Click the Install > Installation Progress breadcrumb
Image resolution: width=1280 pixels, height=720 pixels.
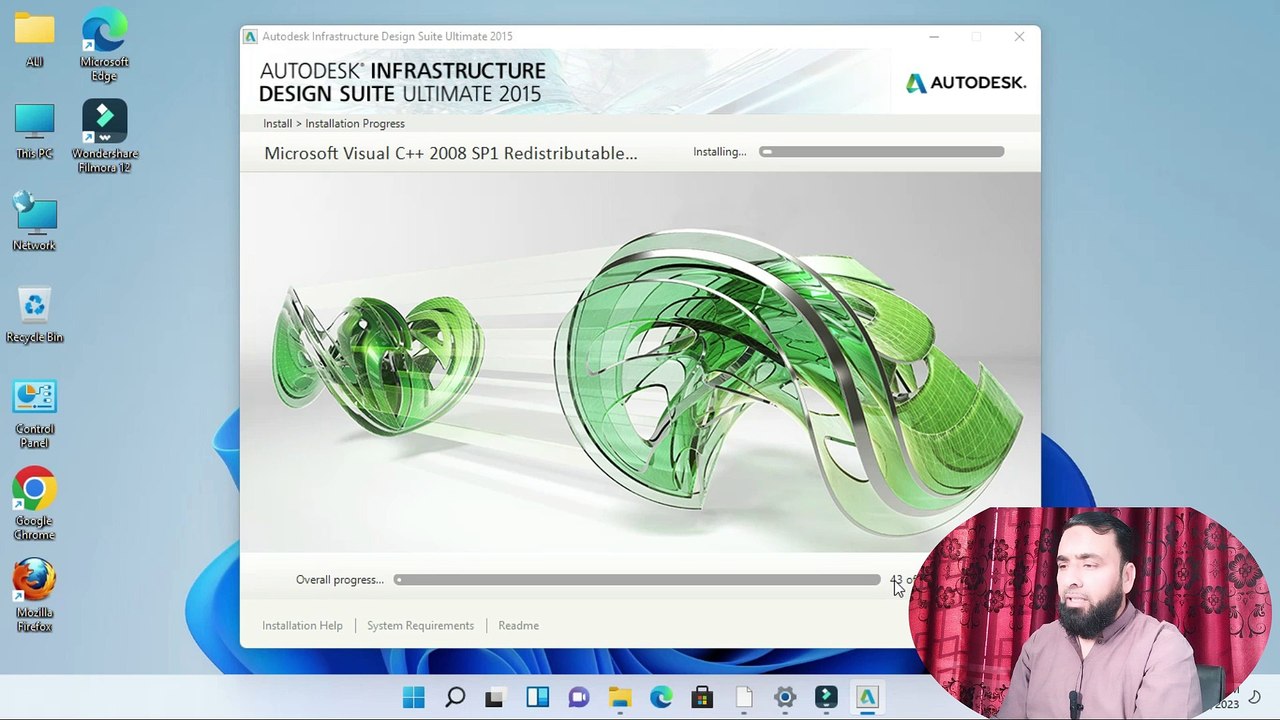coord(334,124)
